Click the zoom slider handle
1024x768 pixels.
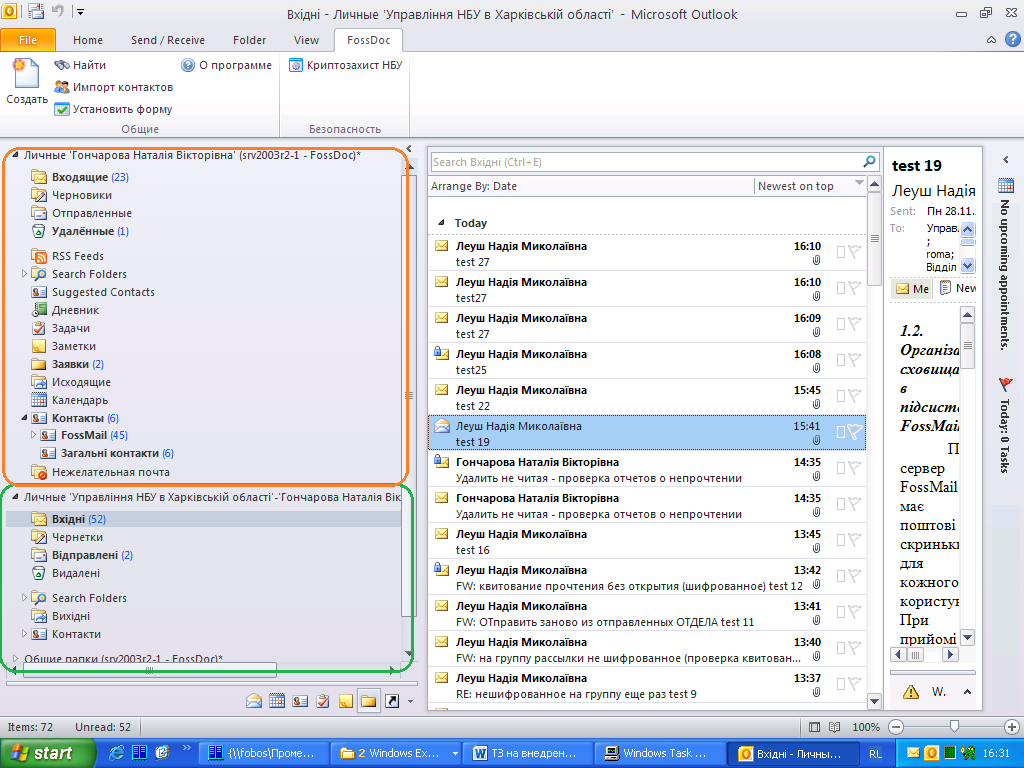[954, 726]
